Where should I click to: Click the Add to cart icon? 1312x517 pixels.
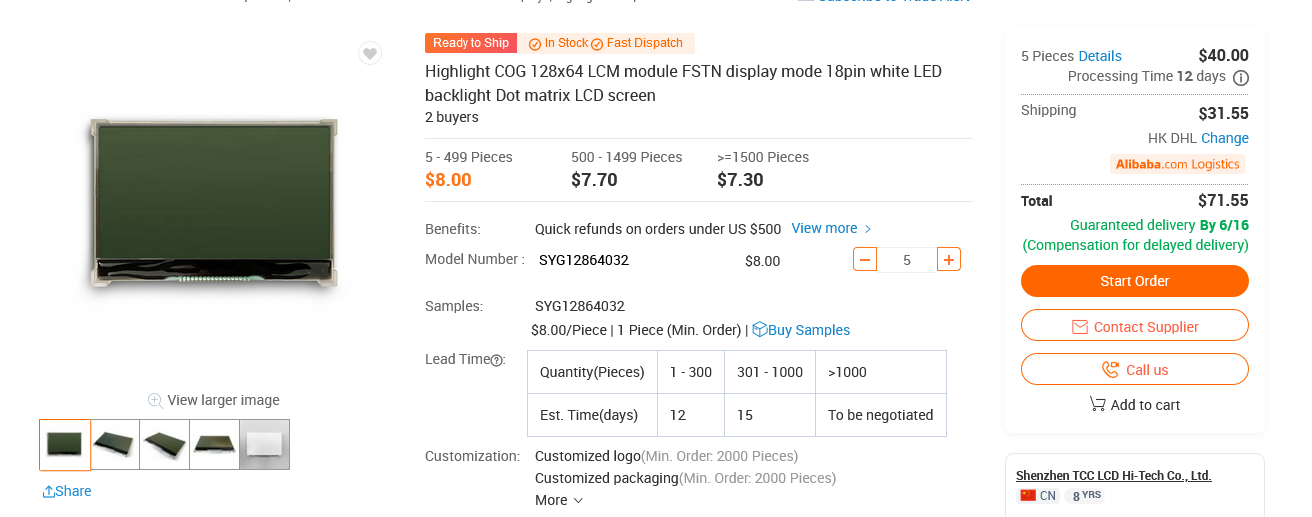(x=1097, y=404)
